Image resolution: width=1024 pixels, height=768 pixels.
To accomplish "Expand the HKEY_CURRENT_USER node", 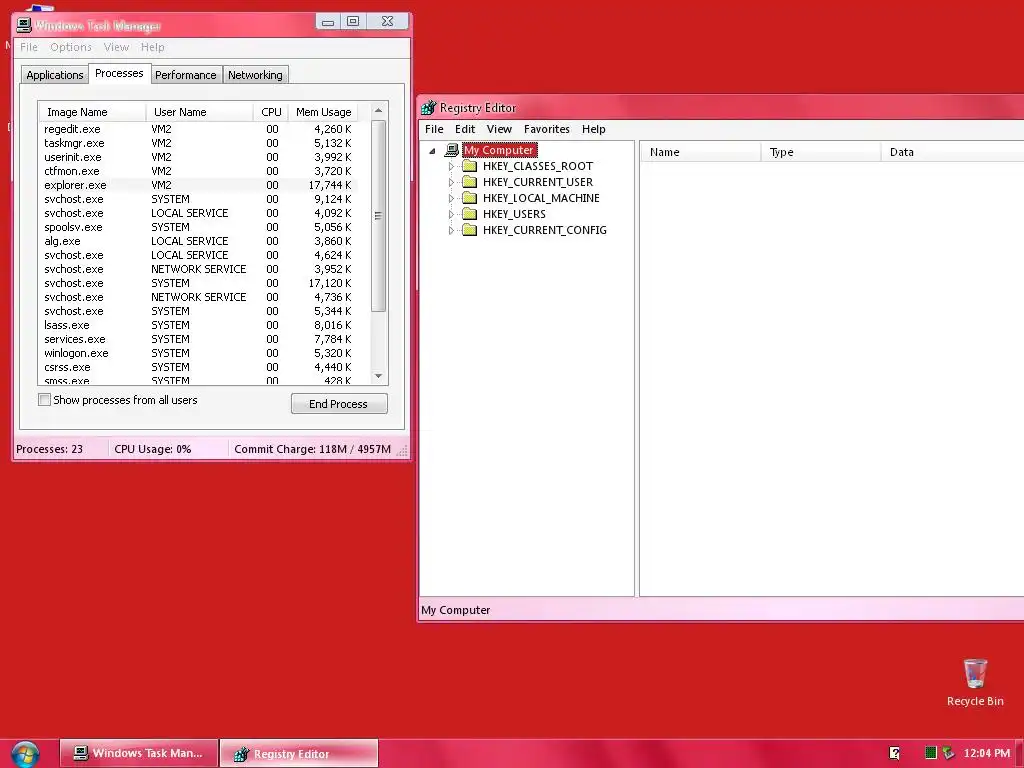I will (x=451, y=182).
